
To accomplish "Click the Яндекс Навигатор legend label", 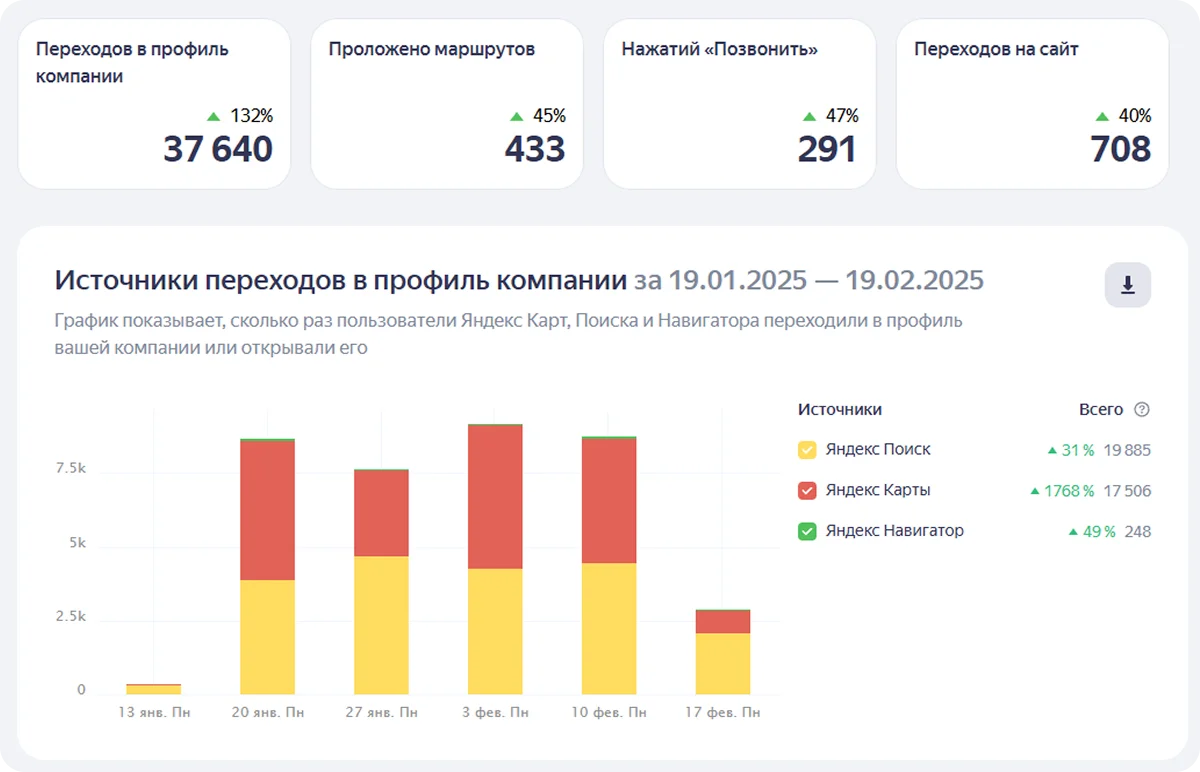I will click(894, 531).
